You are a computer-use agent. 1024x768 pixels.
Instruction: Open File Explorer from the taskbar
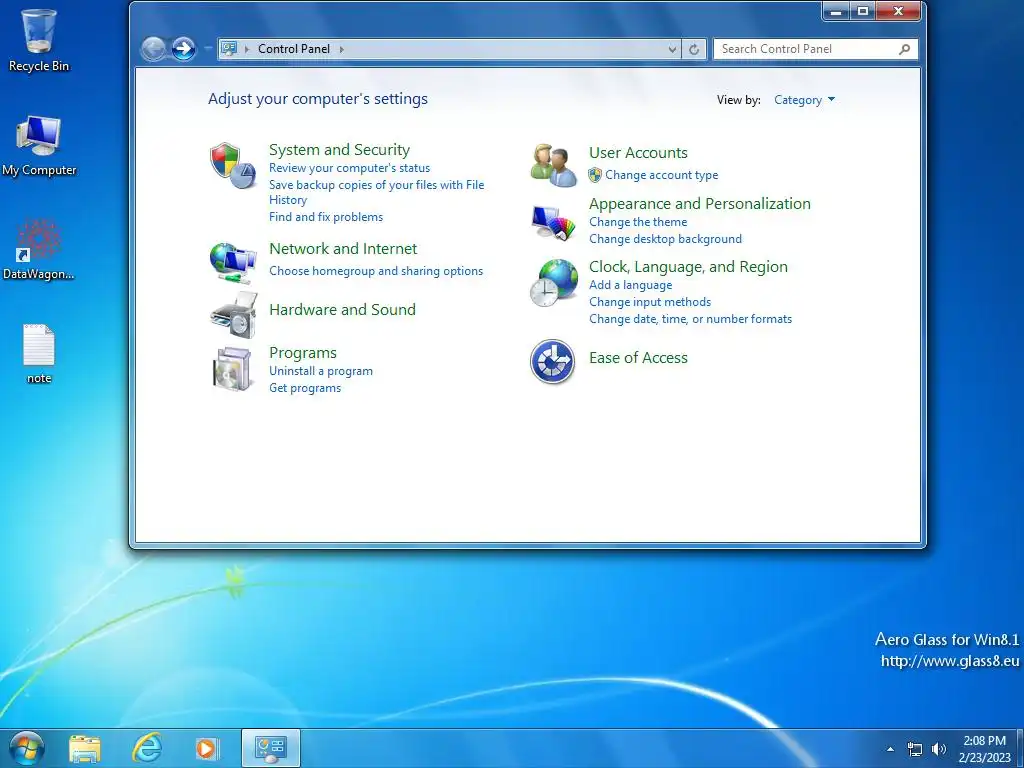point(85,748)
